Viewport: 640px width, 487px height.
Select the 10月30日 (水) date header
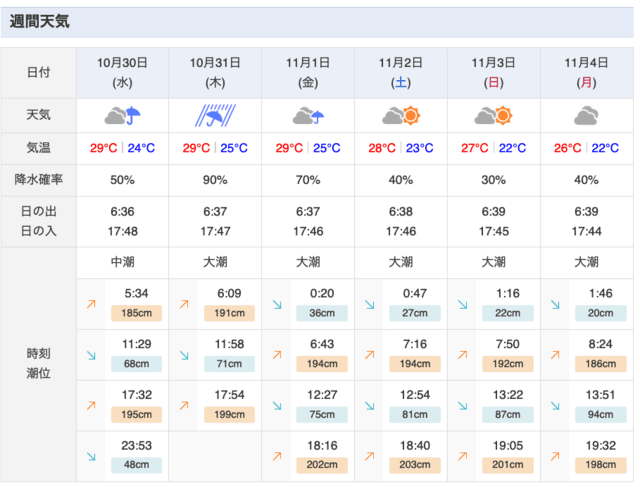coord(123,72)
